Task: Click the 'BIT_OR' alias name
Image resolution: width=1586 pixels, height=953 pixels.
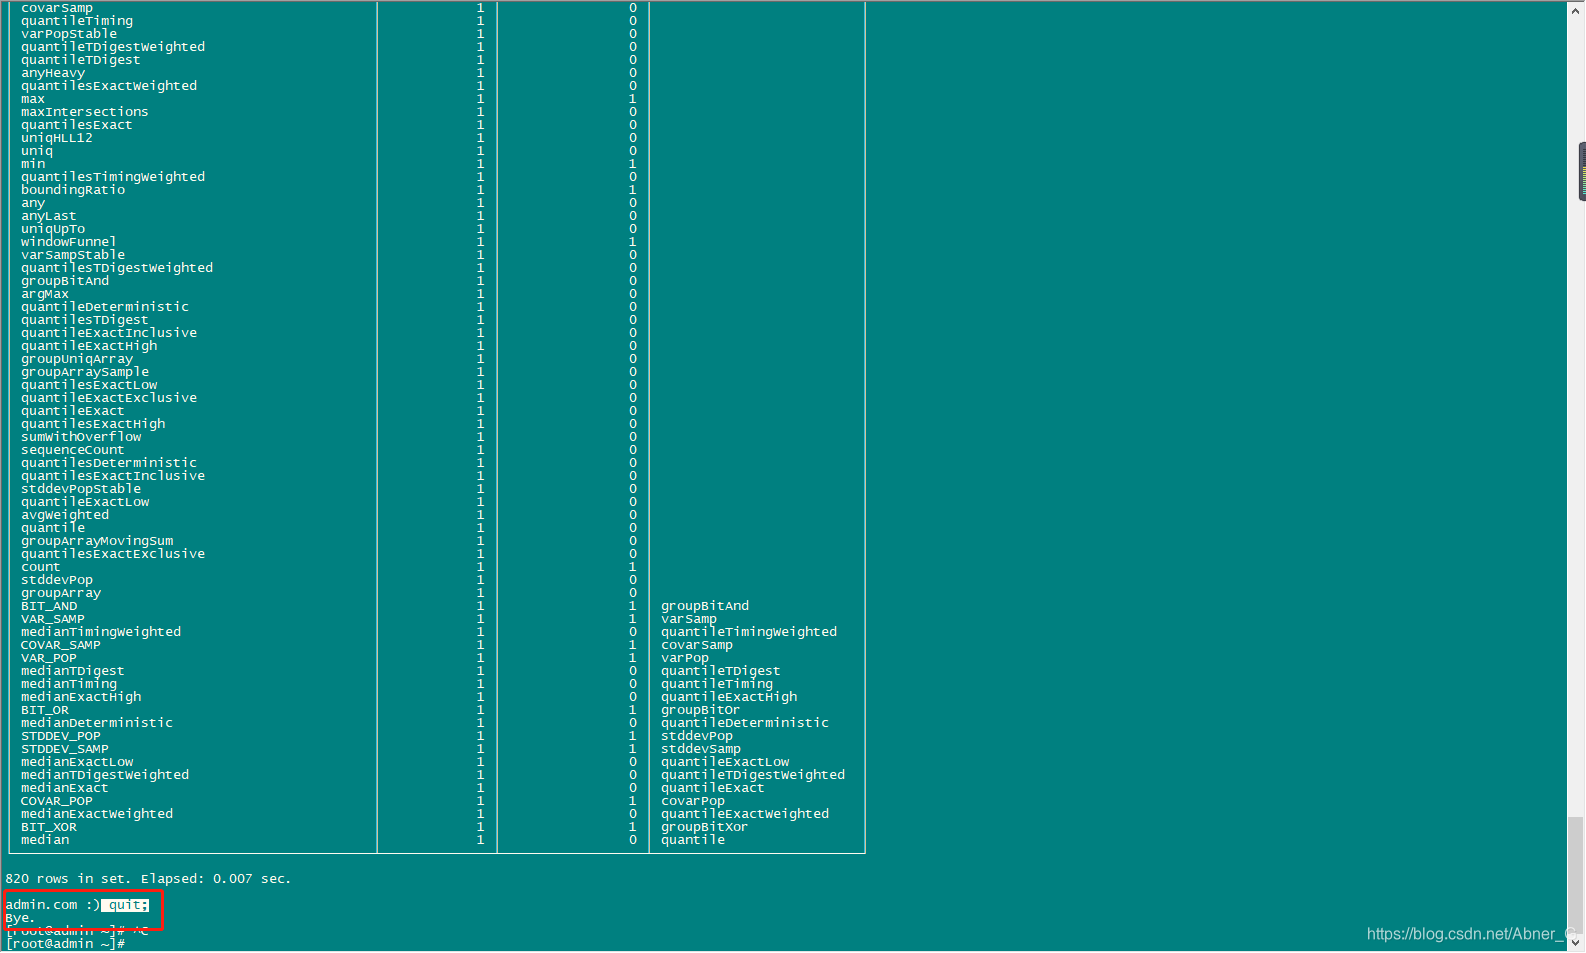Action: click(45, 710)
